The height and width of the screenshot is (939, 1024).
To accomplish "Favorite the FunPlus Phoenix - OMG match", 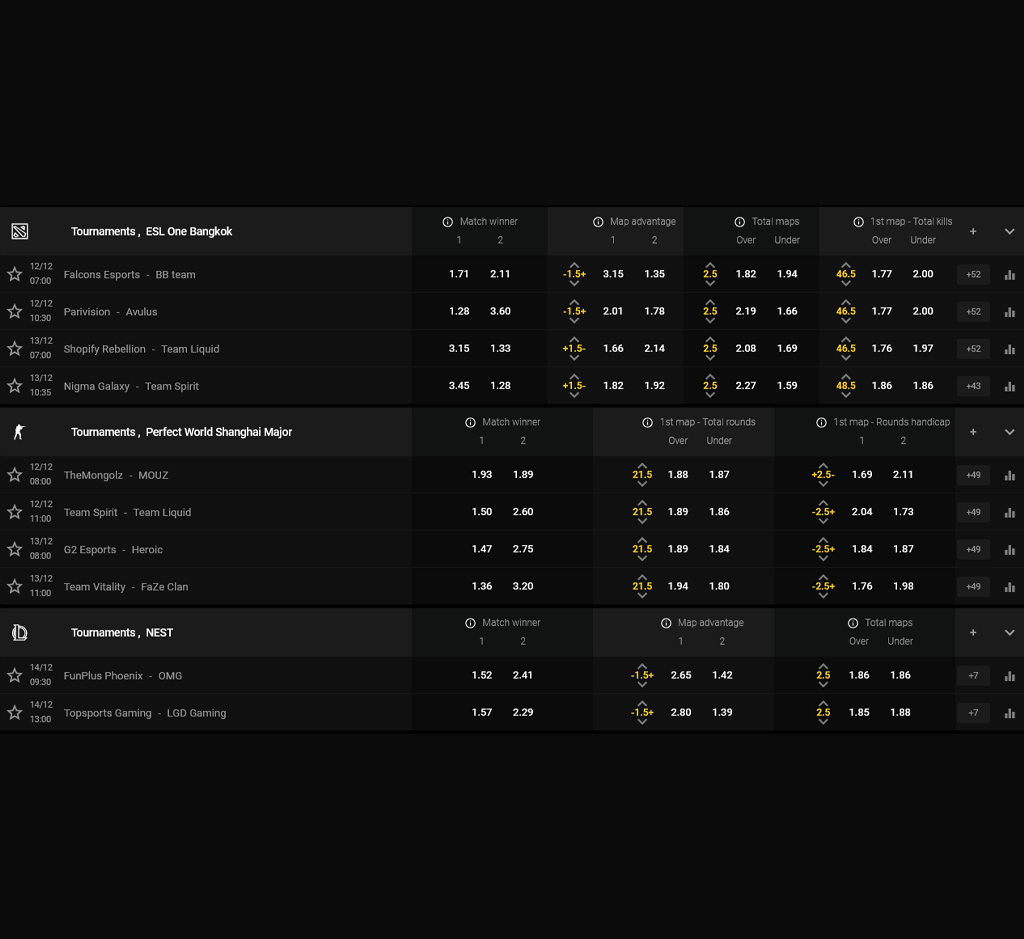I will coord(14,675).
